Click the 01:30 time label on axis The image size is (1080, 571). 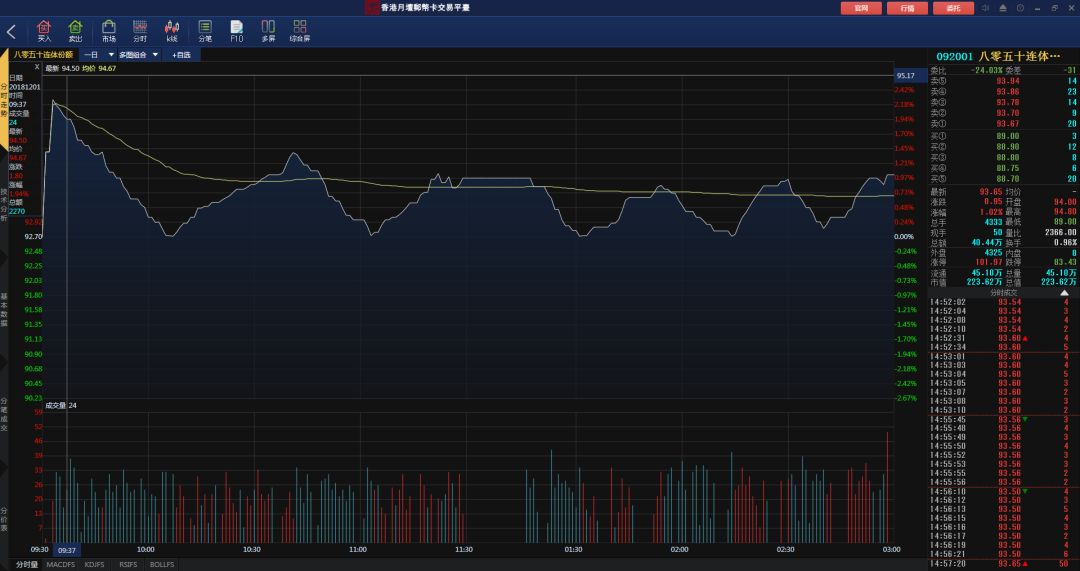point(573,550)
